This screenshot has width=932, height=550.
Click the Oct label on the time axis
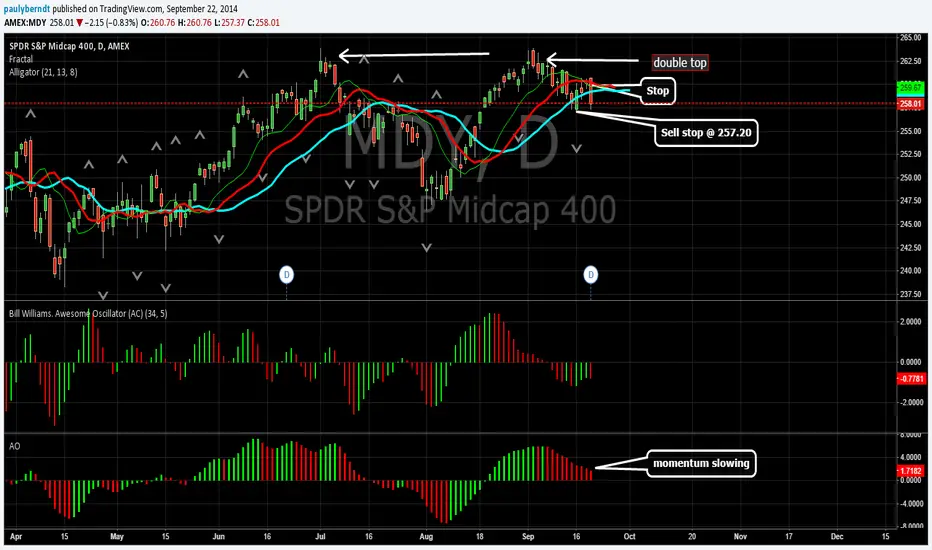coord(629,536)
